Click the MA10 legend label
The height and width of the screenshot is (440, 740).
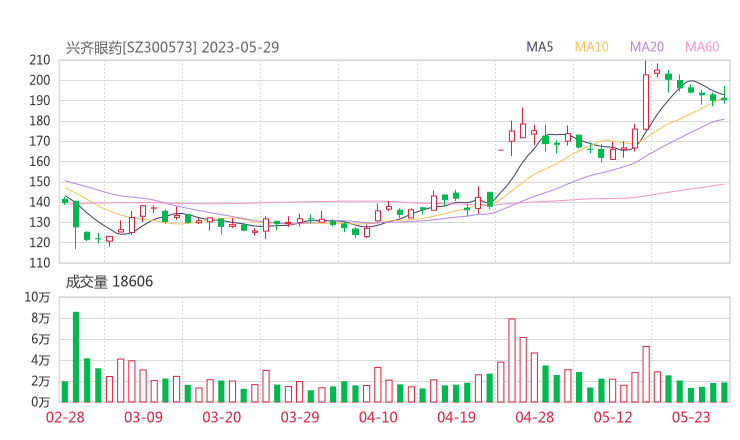[x=591, y=47]
